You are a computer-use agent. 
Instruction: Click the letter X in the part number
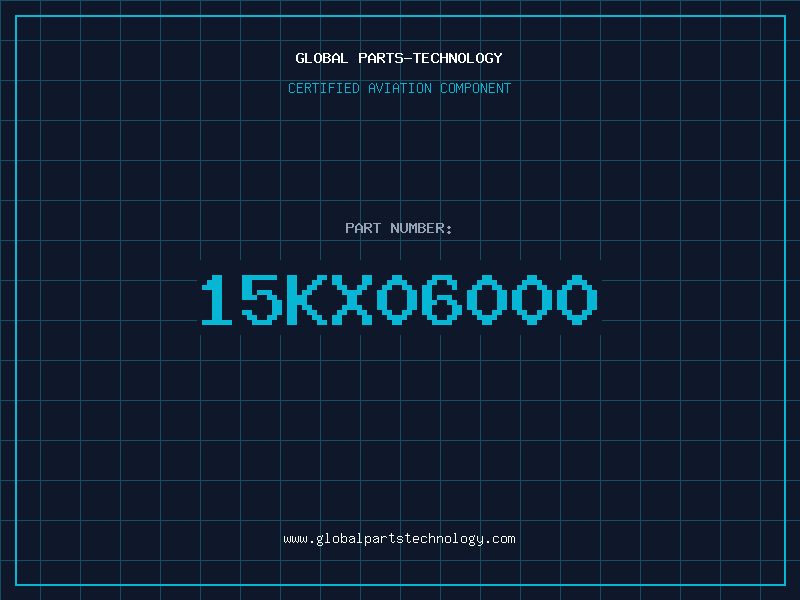tap(352, 299)
